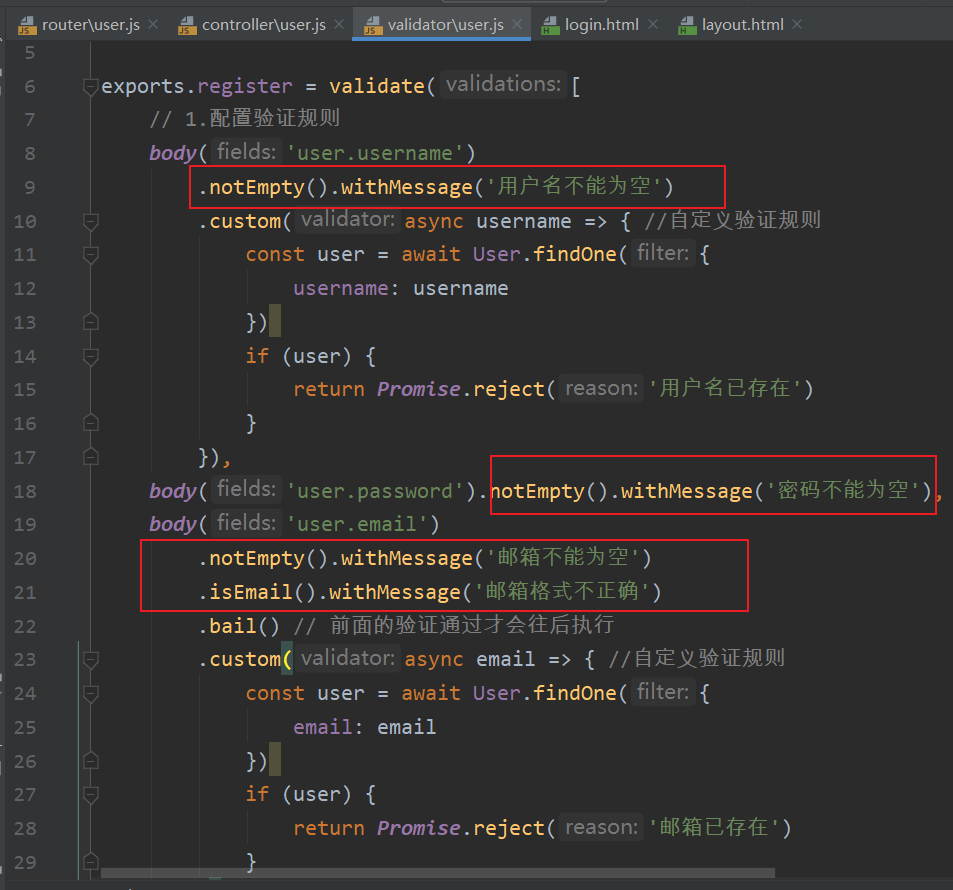Click the HTML file icon on login.html tab

tap(550, 26)
